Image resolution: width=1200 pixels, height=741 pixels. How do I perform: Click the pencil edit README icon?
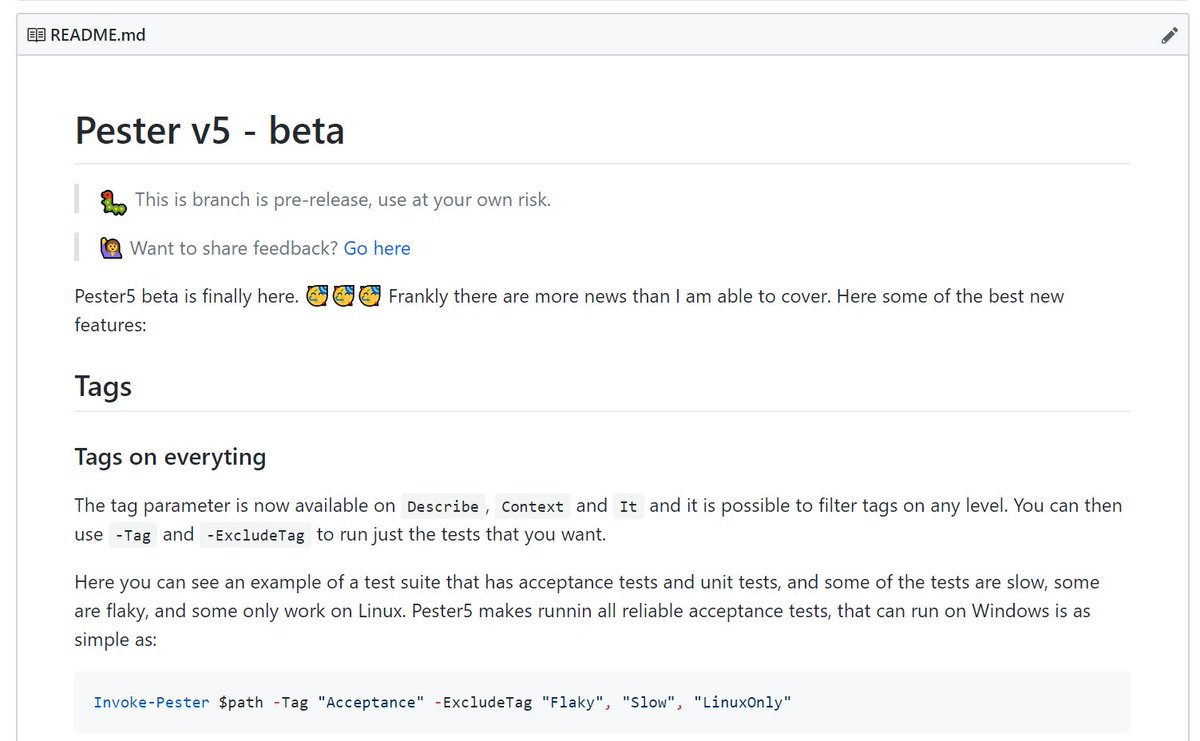point(1169,36)
